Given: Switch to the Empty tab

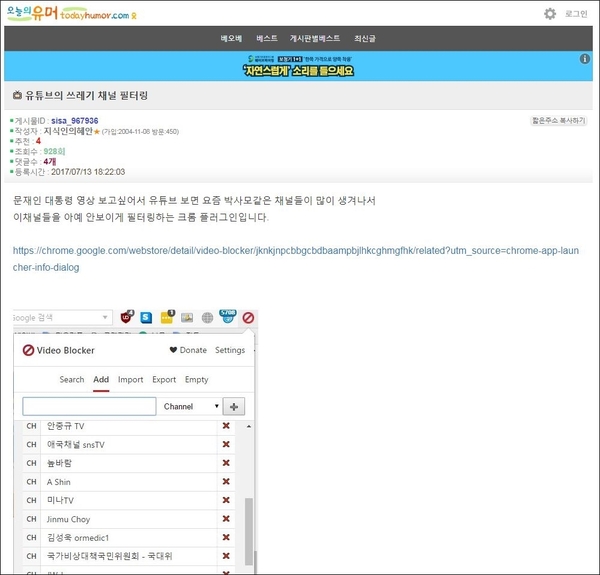Looking at the screenshot, I should click(197, 380).
